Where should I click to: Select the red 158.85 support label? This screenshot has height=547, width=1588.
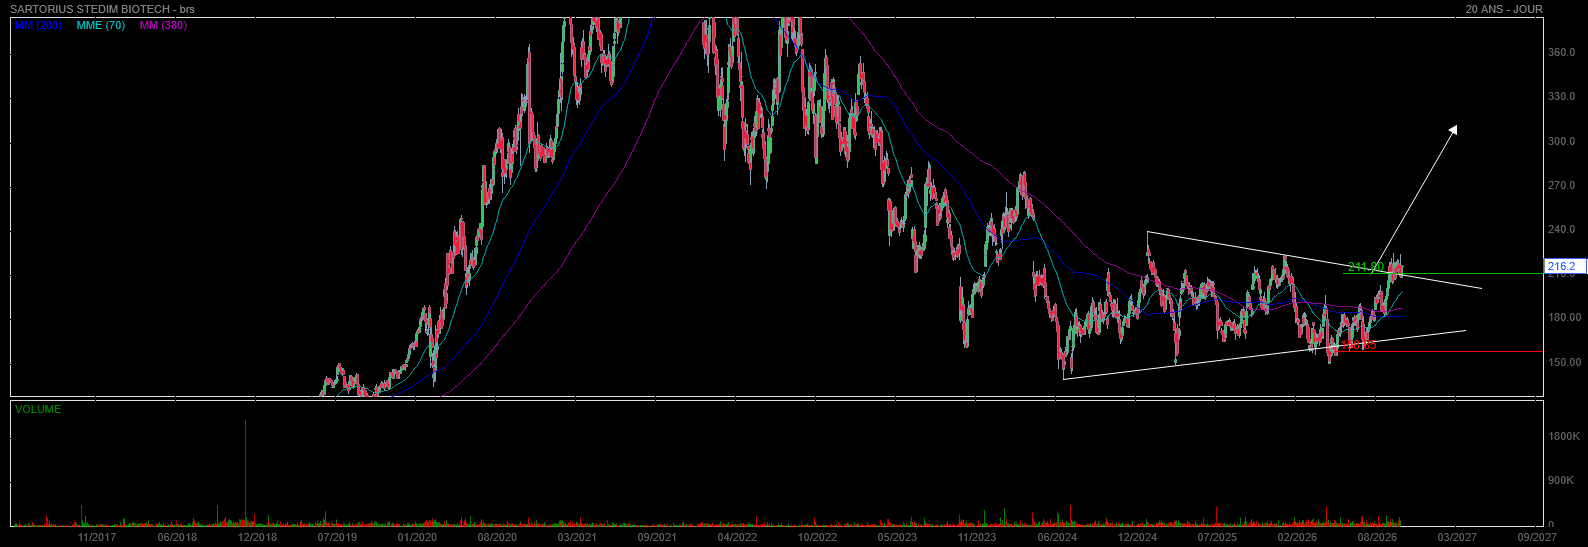(1359, 345)
